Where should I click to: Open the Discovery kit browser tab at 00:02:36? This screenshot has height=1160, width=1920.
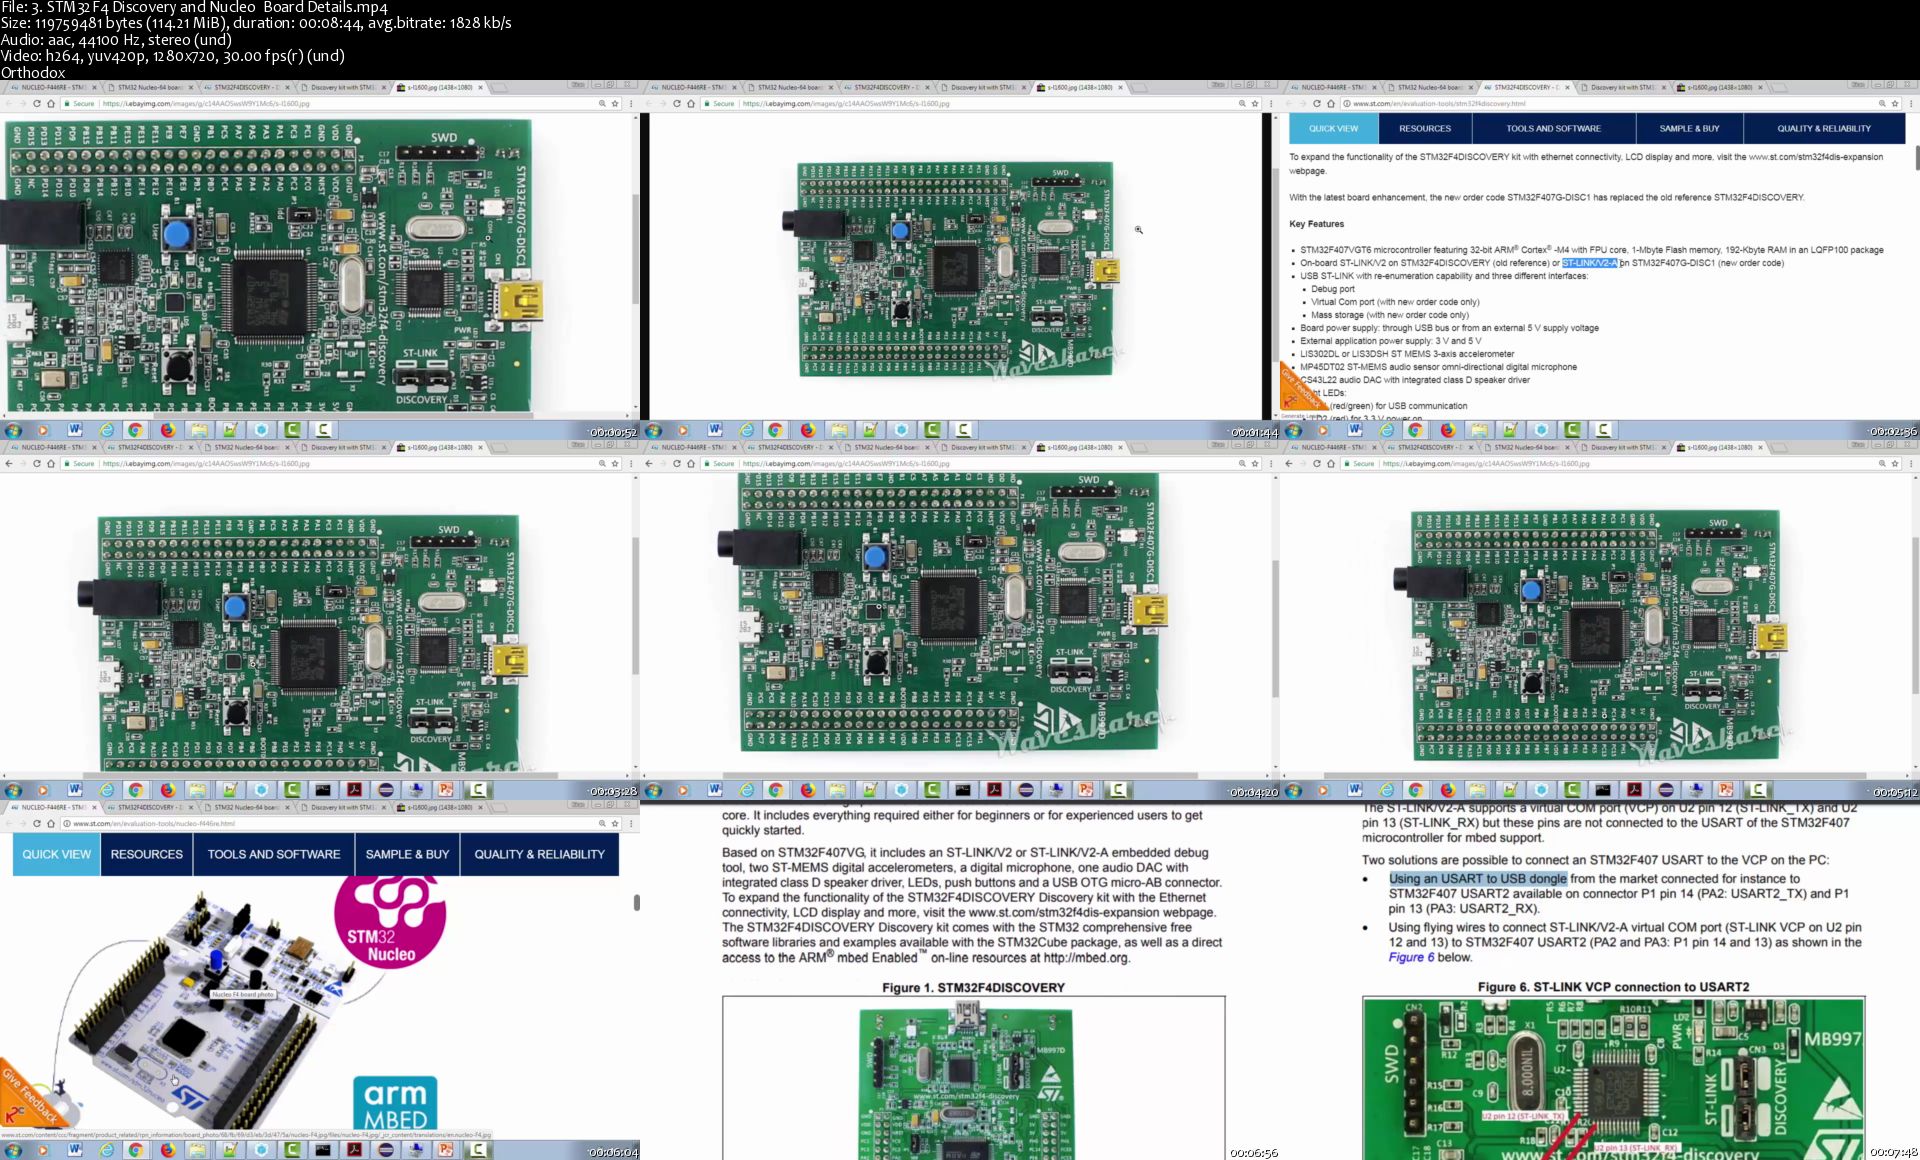1623,87
